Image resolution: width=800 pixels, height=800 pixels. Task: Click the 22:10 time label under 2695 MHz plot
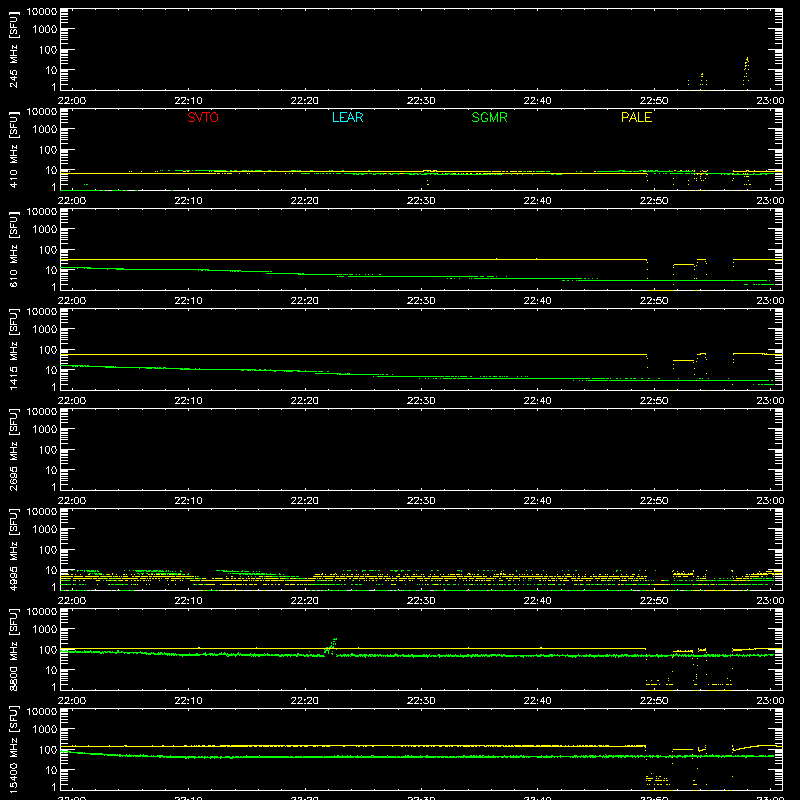pyautogui.click(x=188, y=501)
